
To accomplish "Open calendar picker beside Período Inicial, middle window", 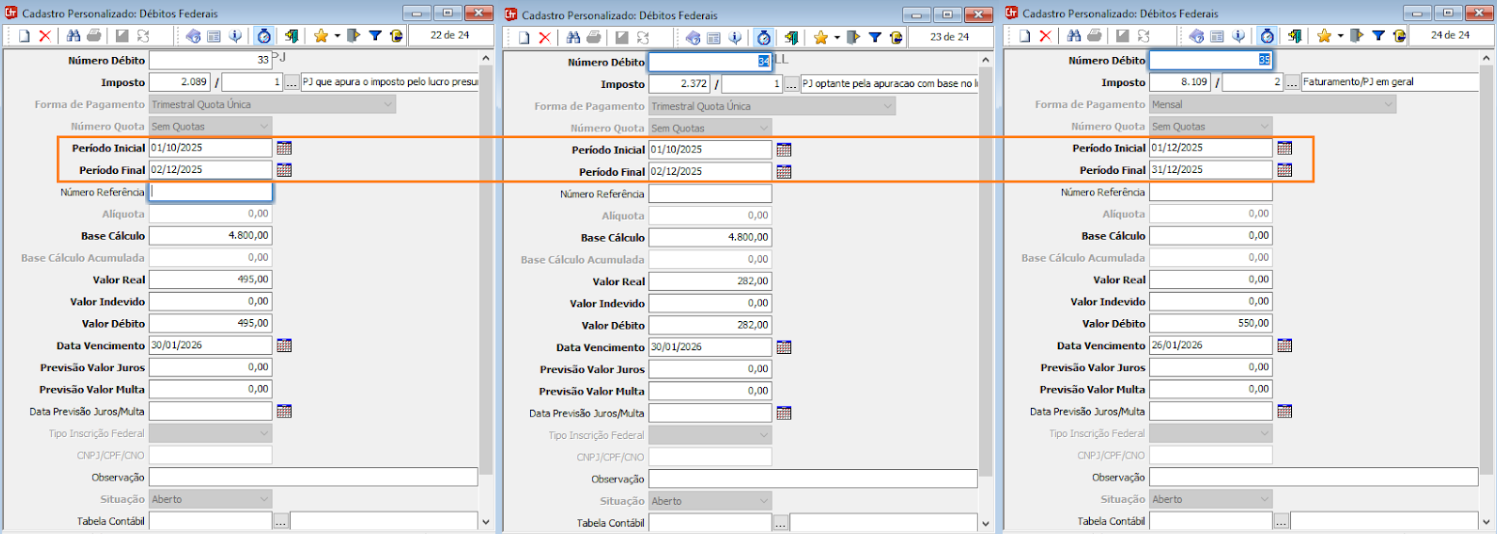I will [x=784, y=149].
